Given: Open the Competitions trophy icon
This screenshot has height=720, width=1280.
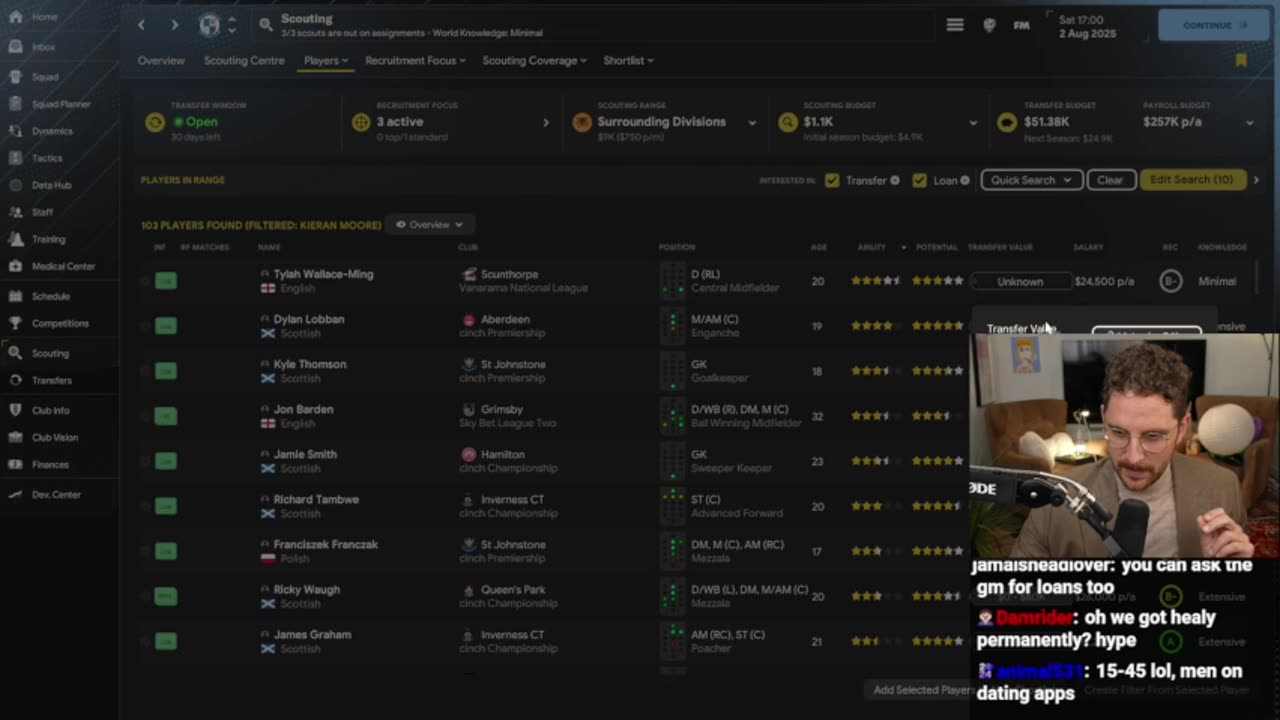Looking at the screenshot, I should 15,323.
